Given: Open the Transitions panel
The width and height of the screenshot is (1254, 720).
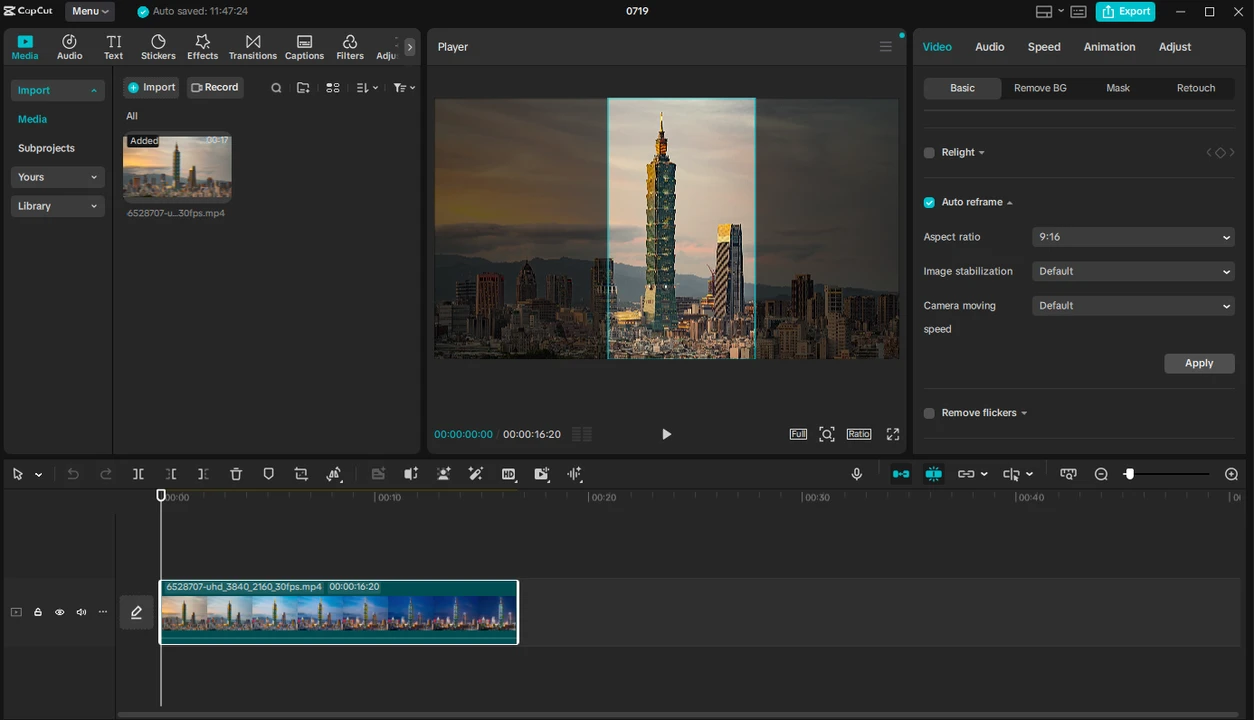Looking at the screenshot, I should pyautogui.click(x=252, y=47).
